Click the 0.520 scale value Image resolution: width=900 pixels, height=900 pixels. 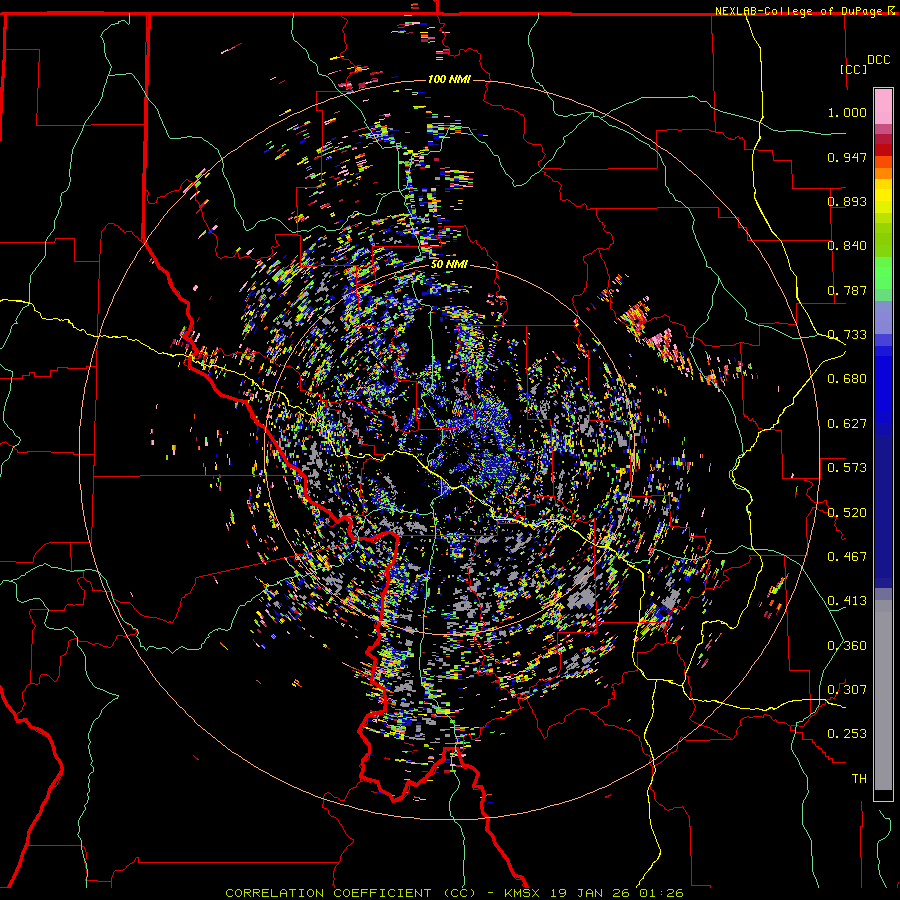tap(847, 513)
